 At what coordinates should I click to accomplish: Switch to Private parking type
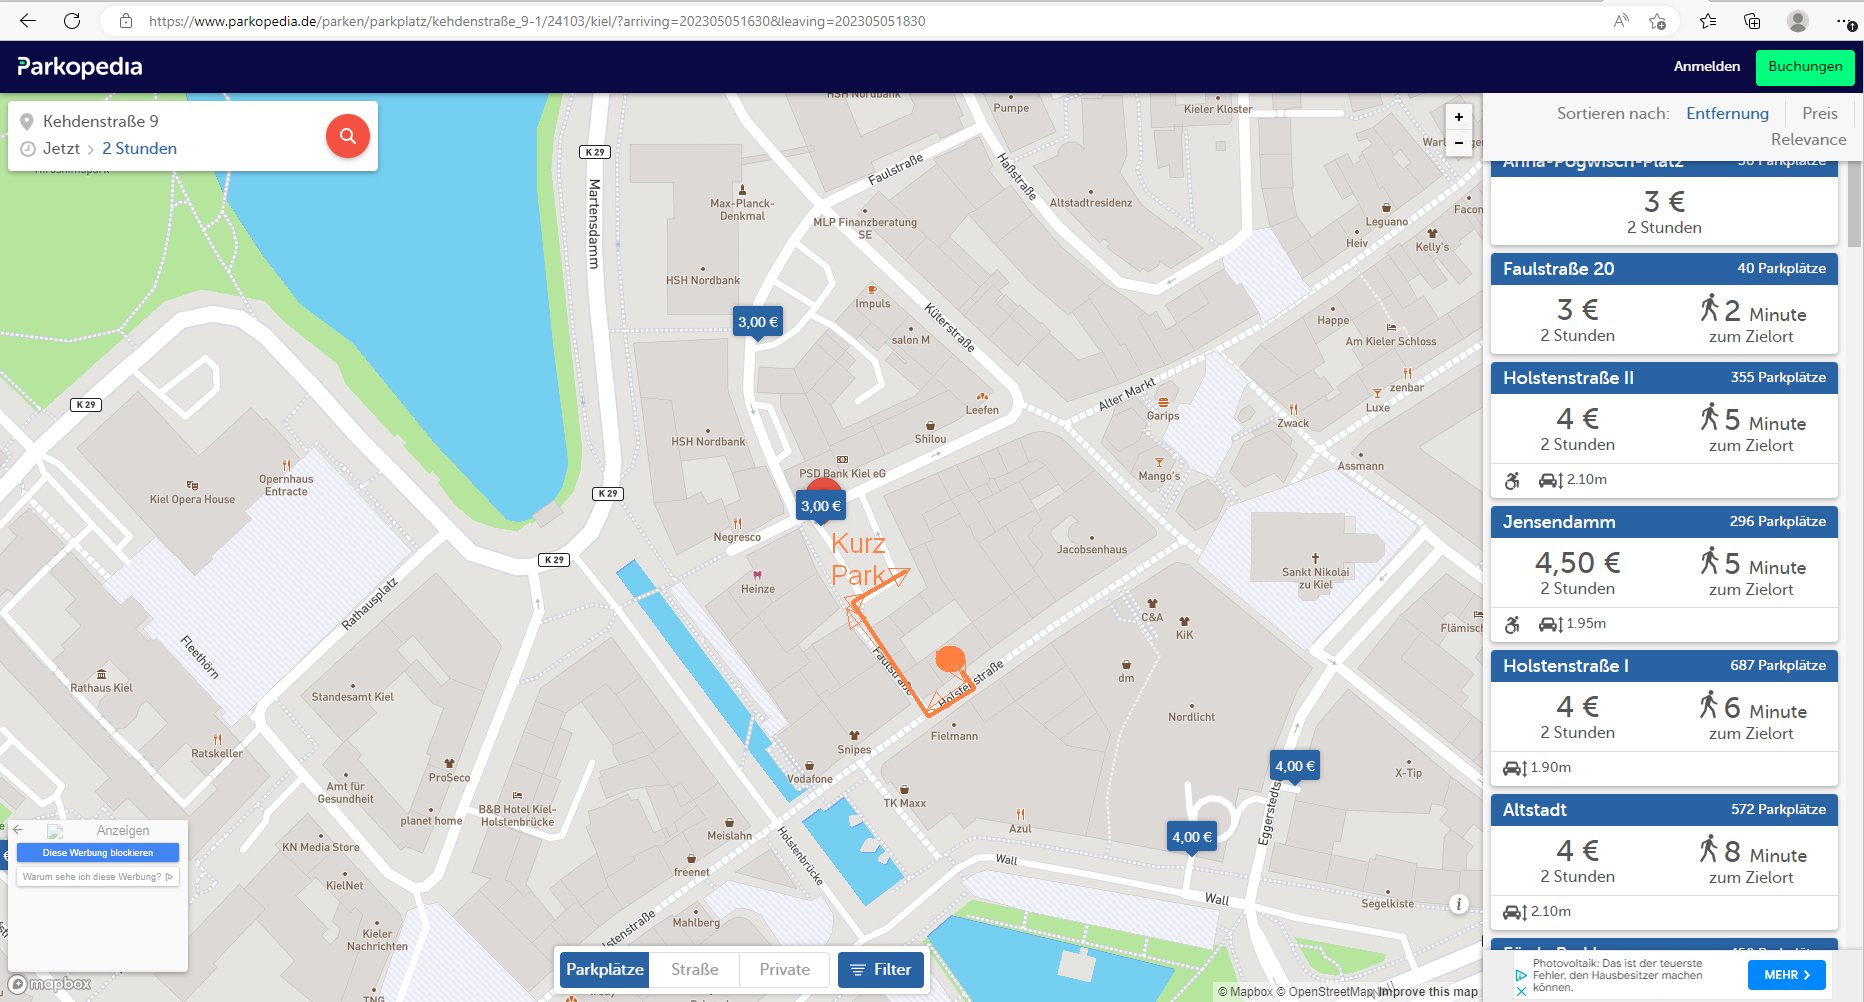pos(784,969)
